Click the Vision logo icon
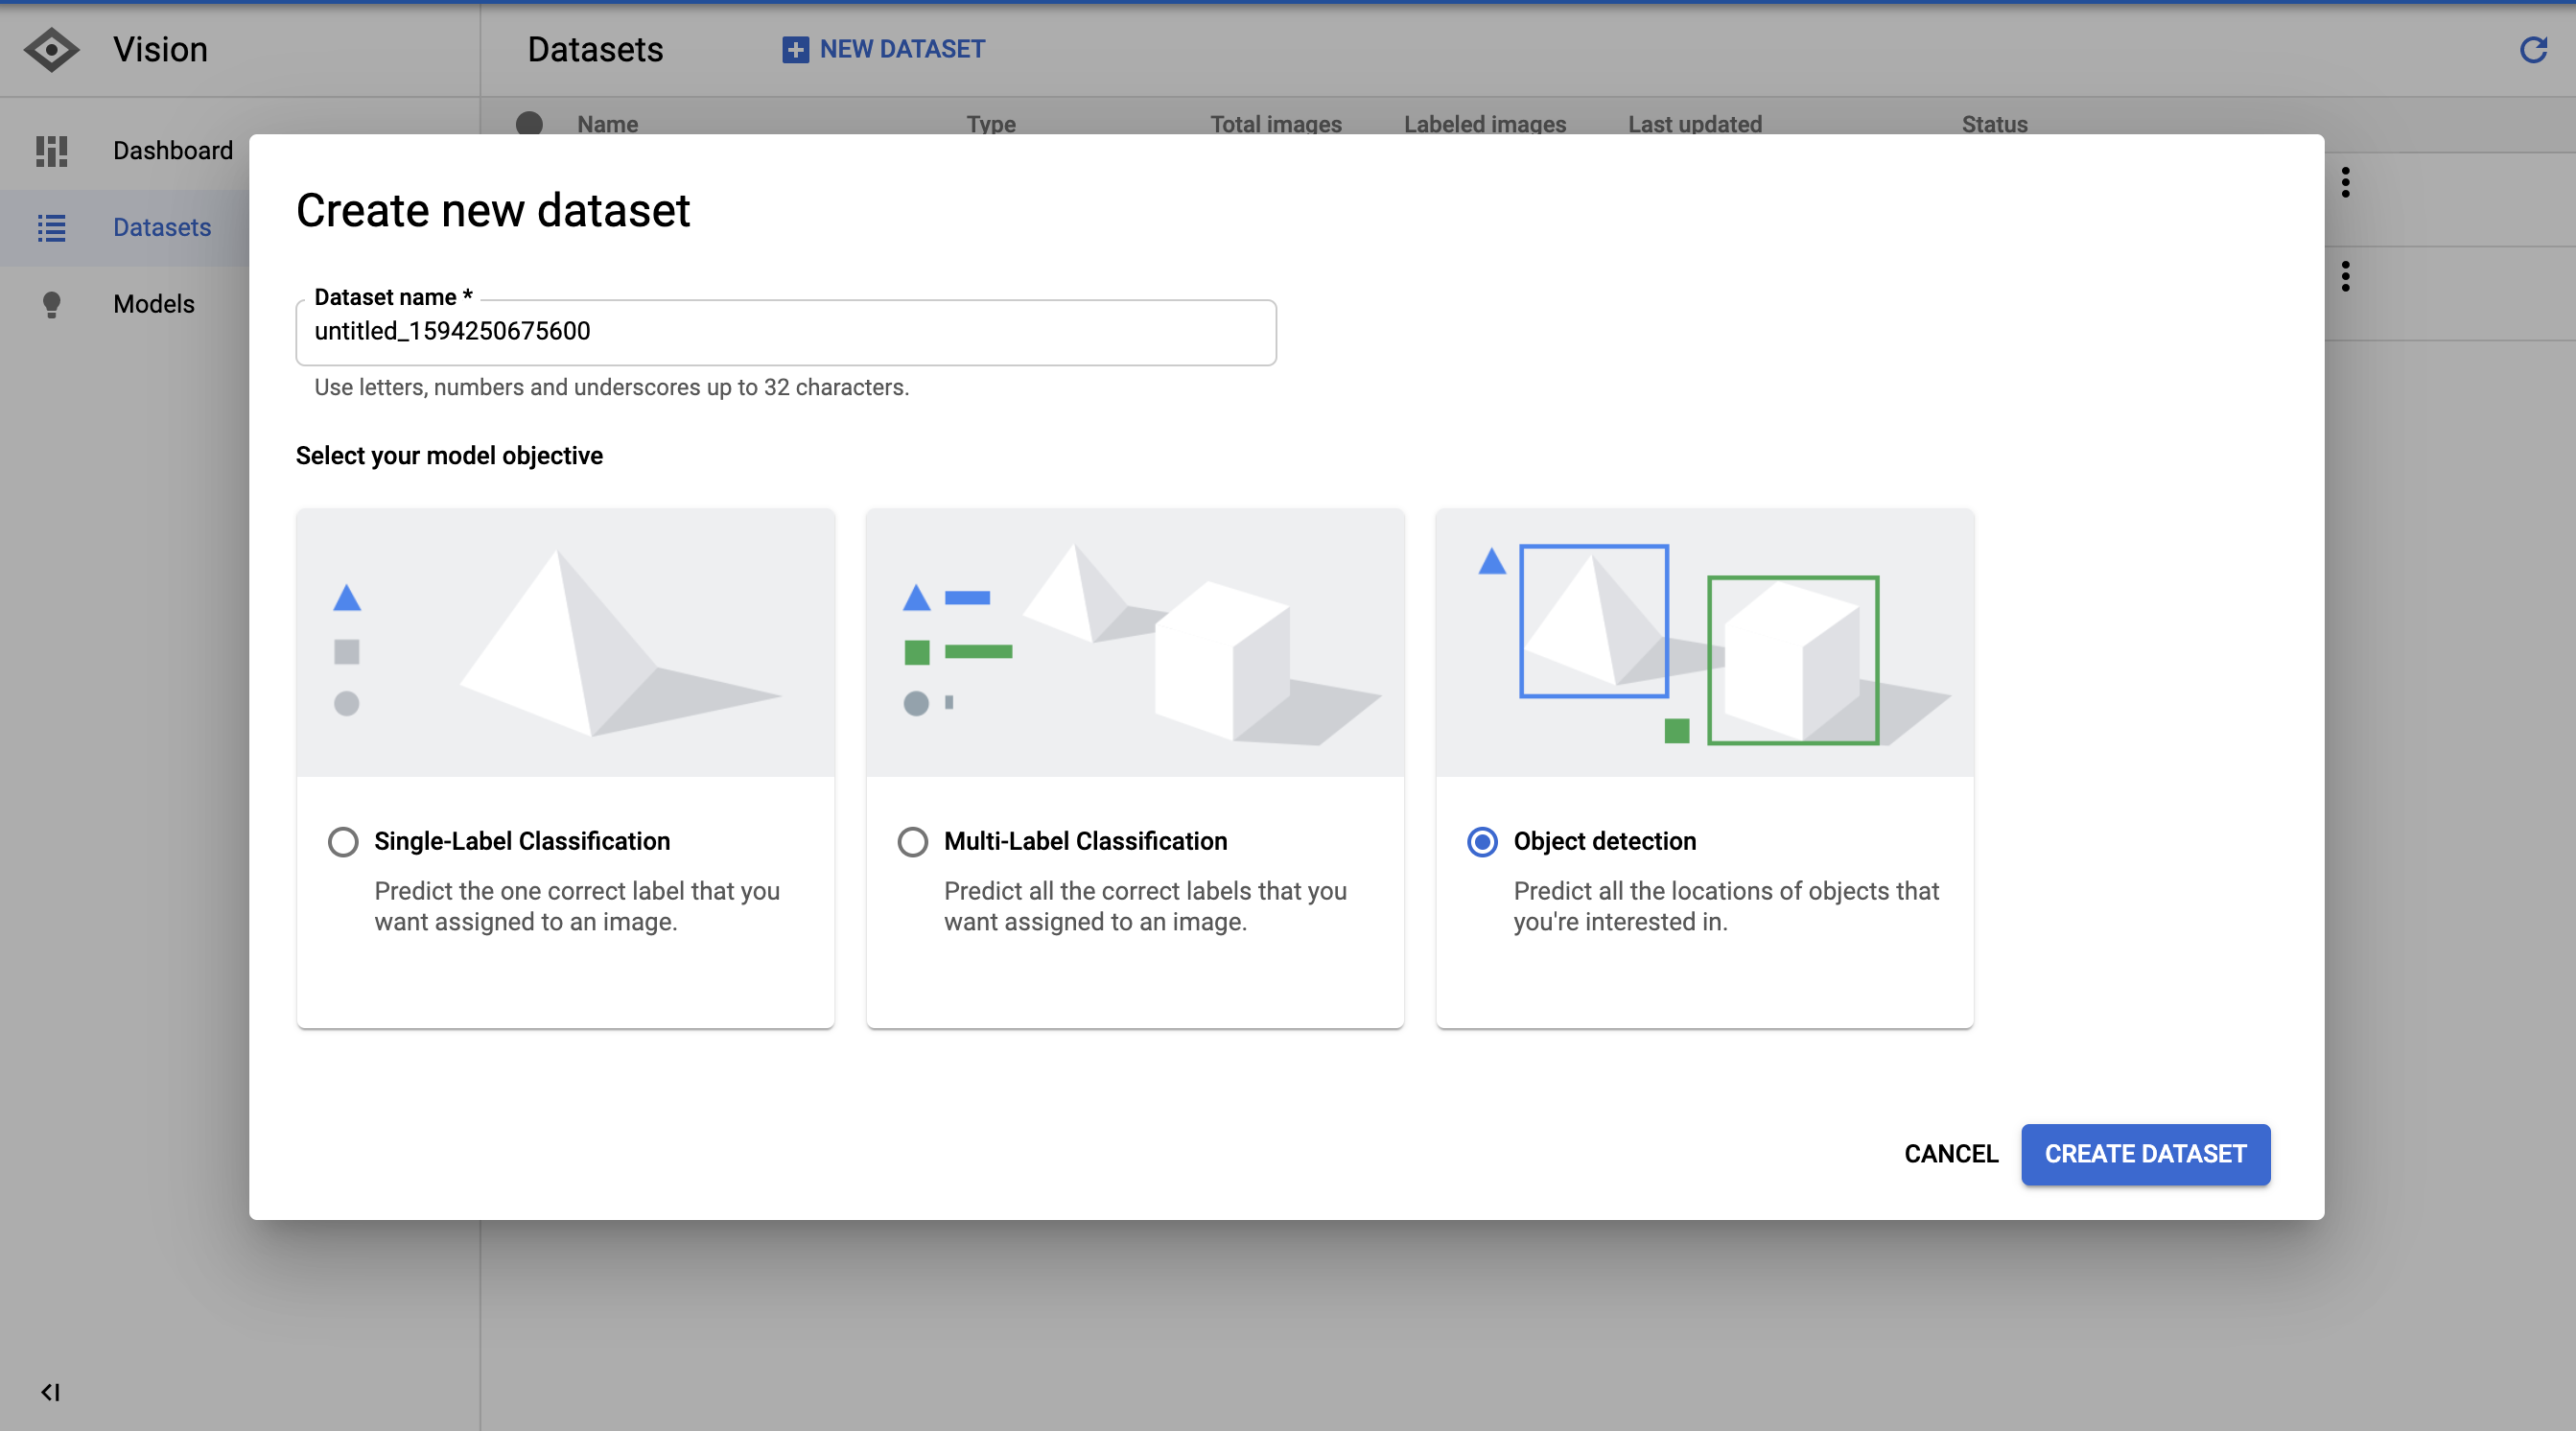 tap(50, 49)
